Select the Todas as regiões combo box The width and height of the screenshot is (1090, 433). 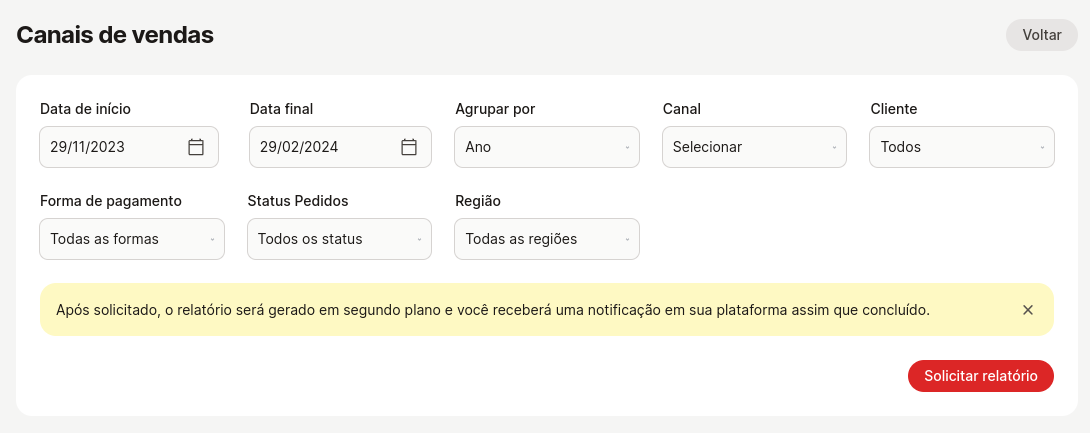coord(547,239)
